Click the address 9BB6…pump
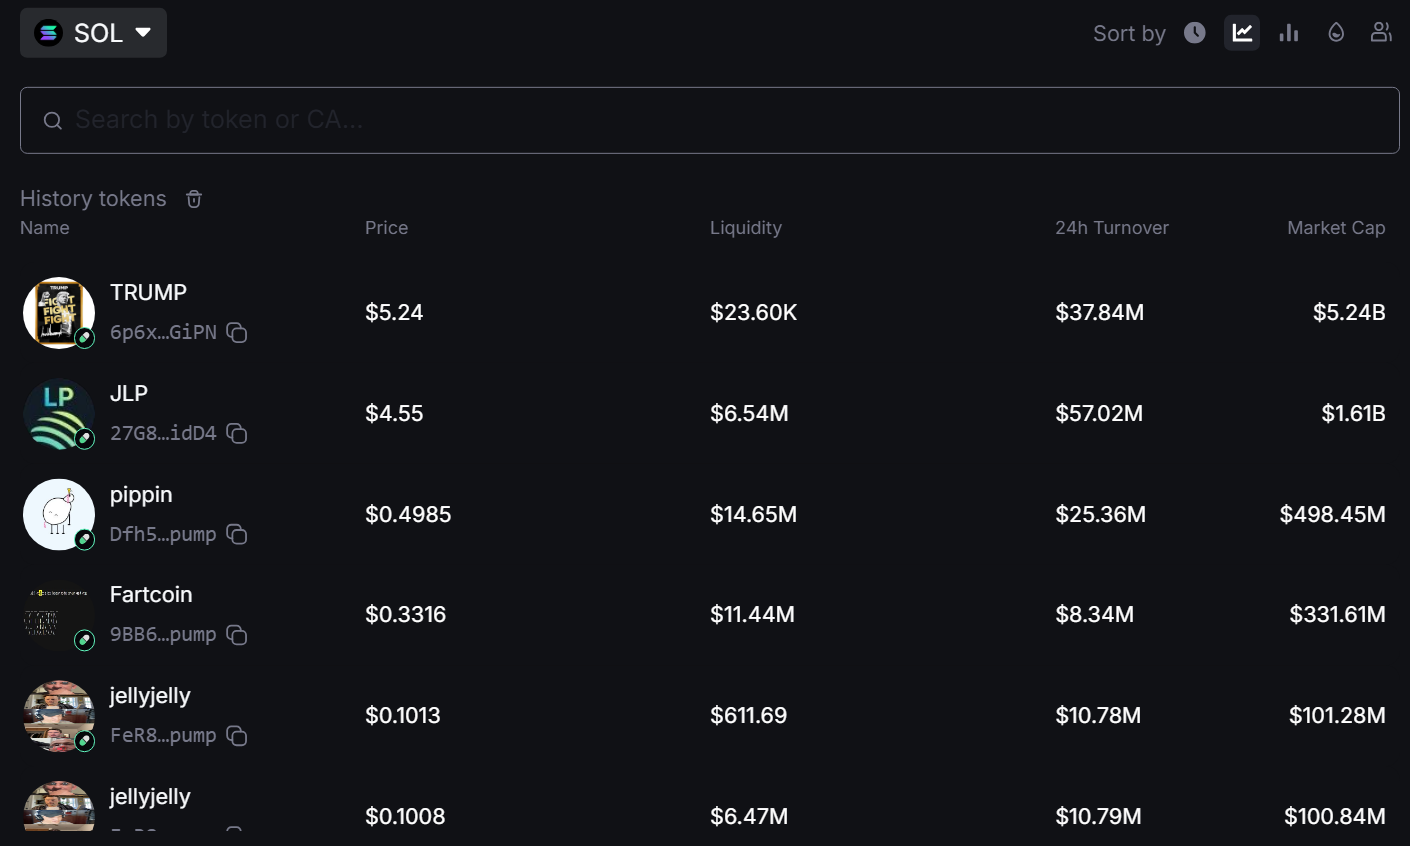Screen dimensions: 1410x846 163,635
